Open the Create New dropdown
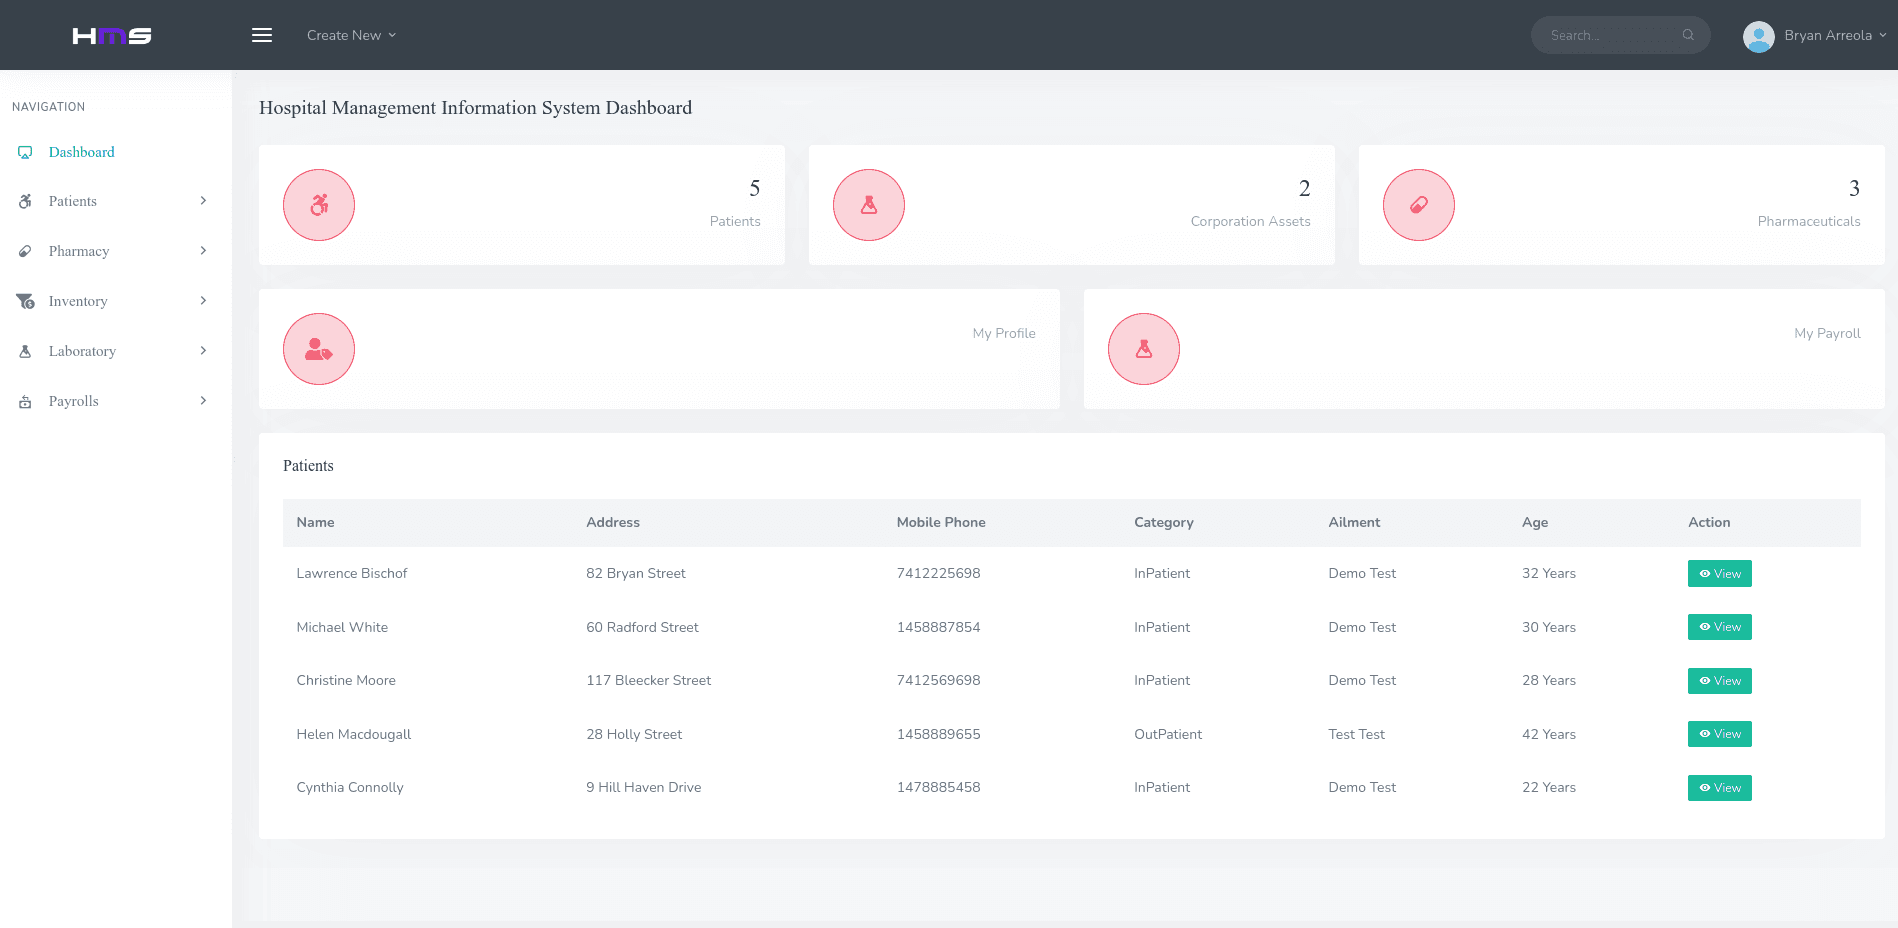 [351, 35]
